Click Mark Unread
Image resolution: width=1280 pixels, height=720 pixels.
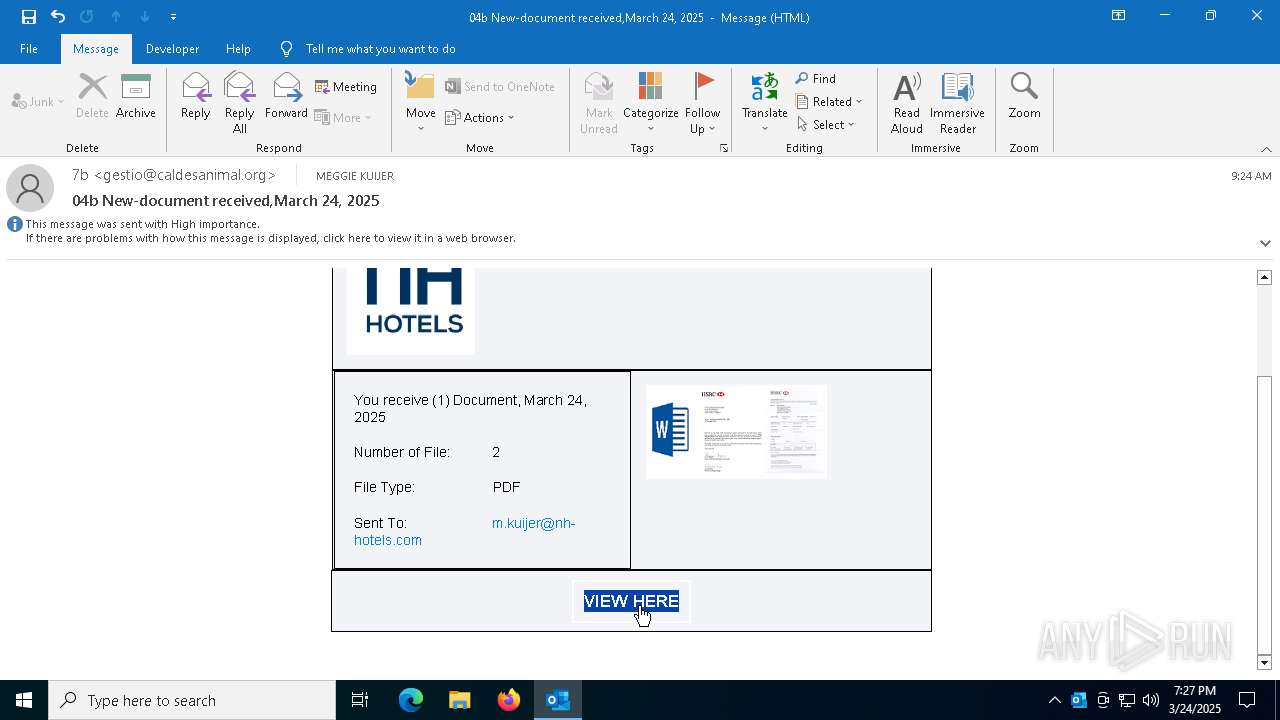tap(599, 103)
